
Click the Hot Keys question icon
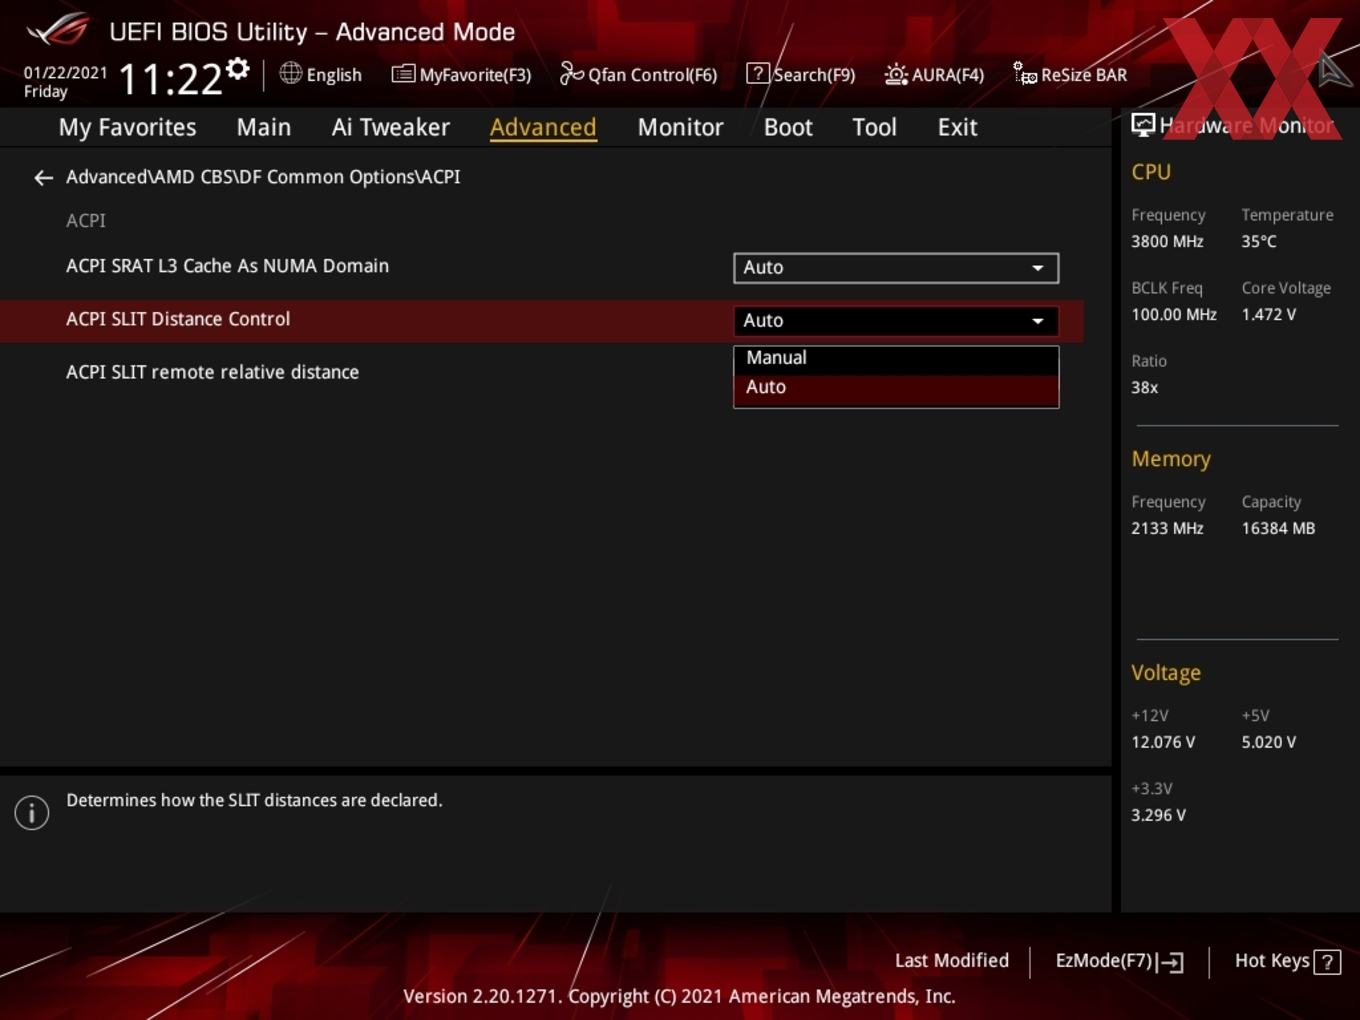1327,962
